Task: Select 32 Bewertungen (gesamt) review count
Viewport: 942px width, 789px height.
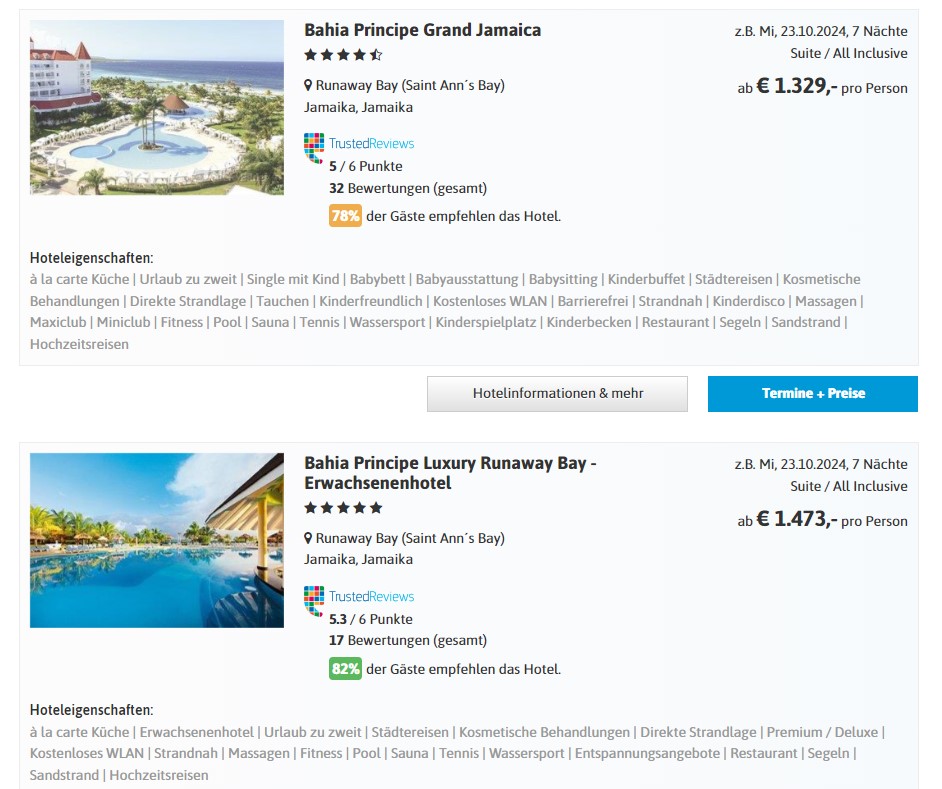Action: [x=408, y=188]
